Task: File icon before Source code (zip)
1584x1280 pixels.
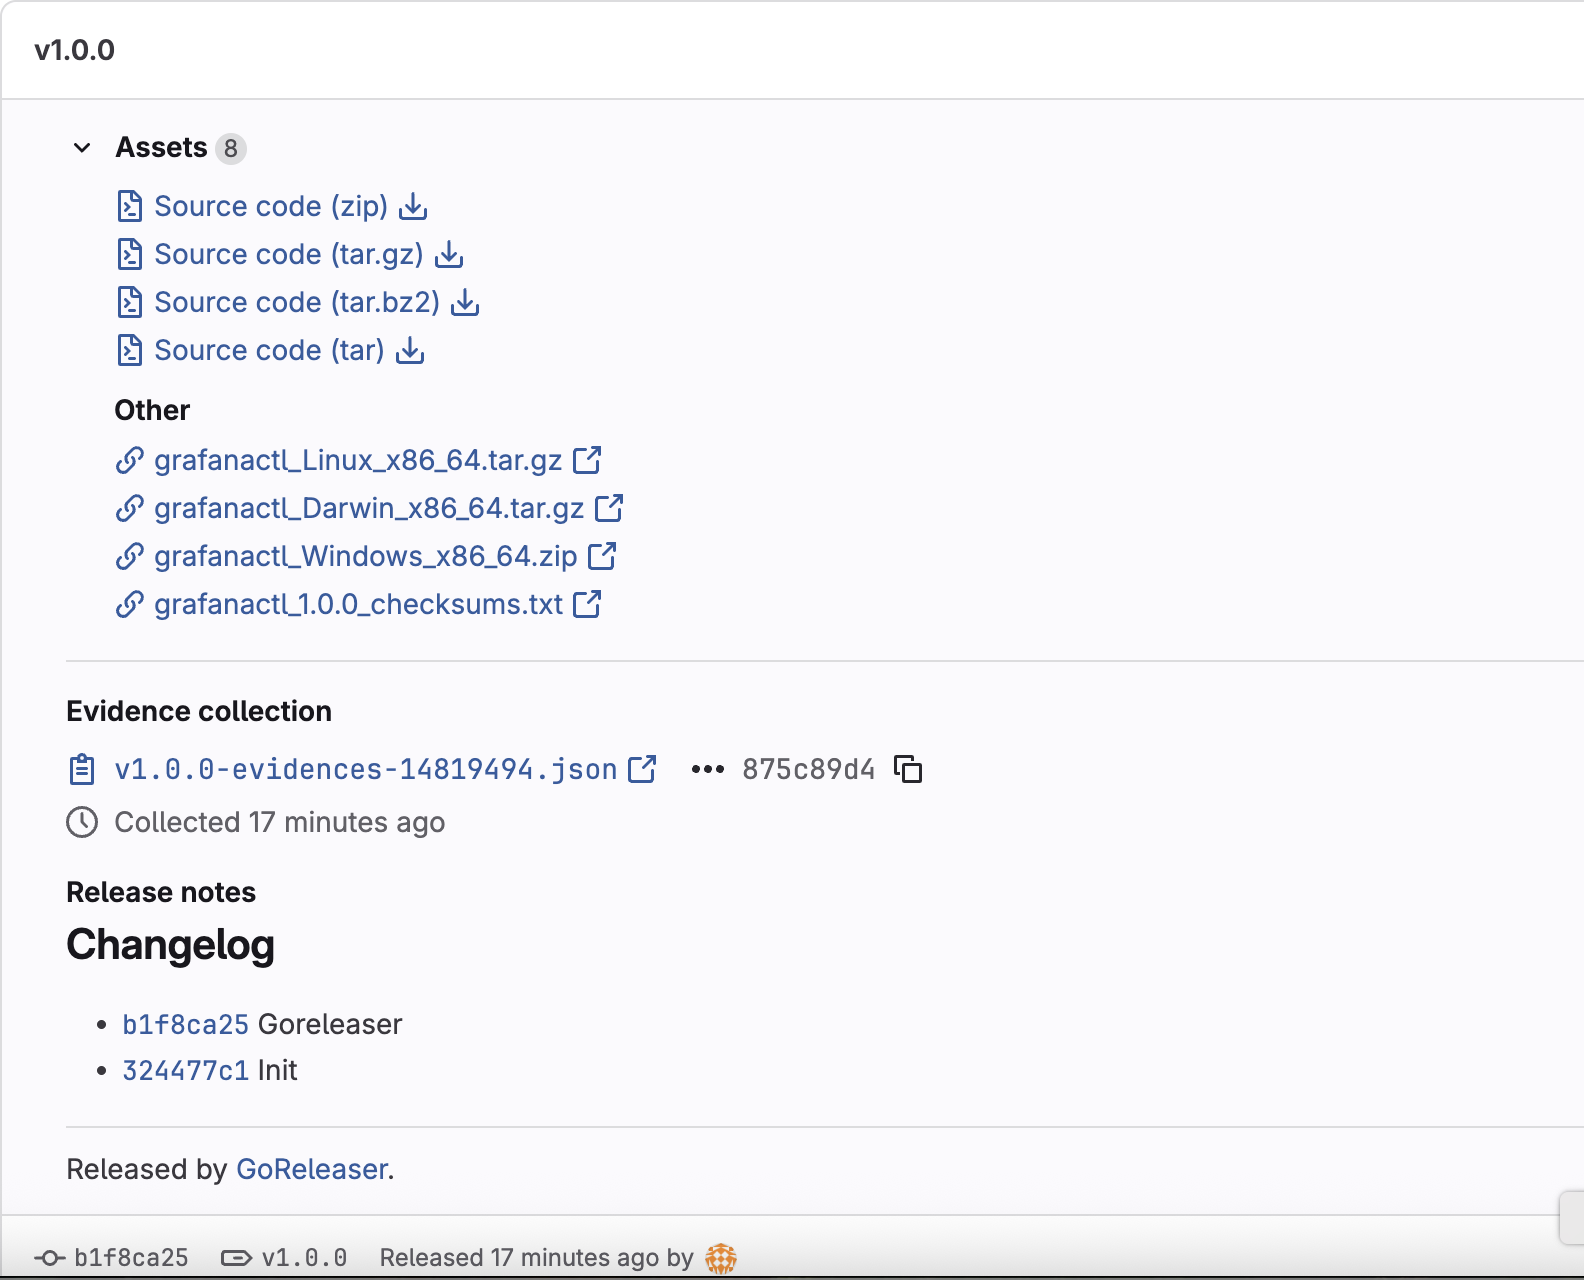Action: 130,206
